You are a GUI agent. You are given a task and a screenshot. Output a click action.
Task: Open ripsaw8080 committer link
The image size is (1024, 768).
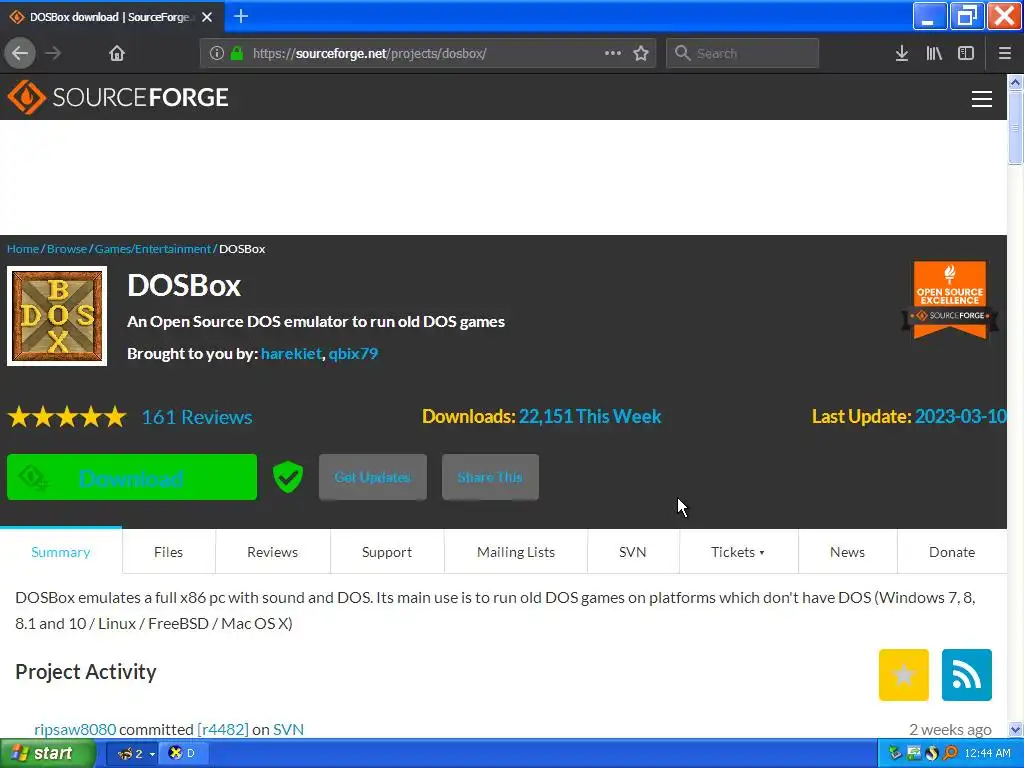75,729
